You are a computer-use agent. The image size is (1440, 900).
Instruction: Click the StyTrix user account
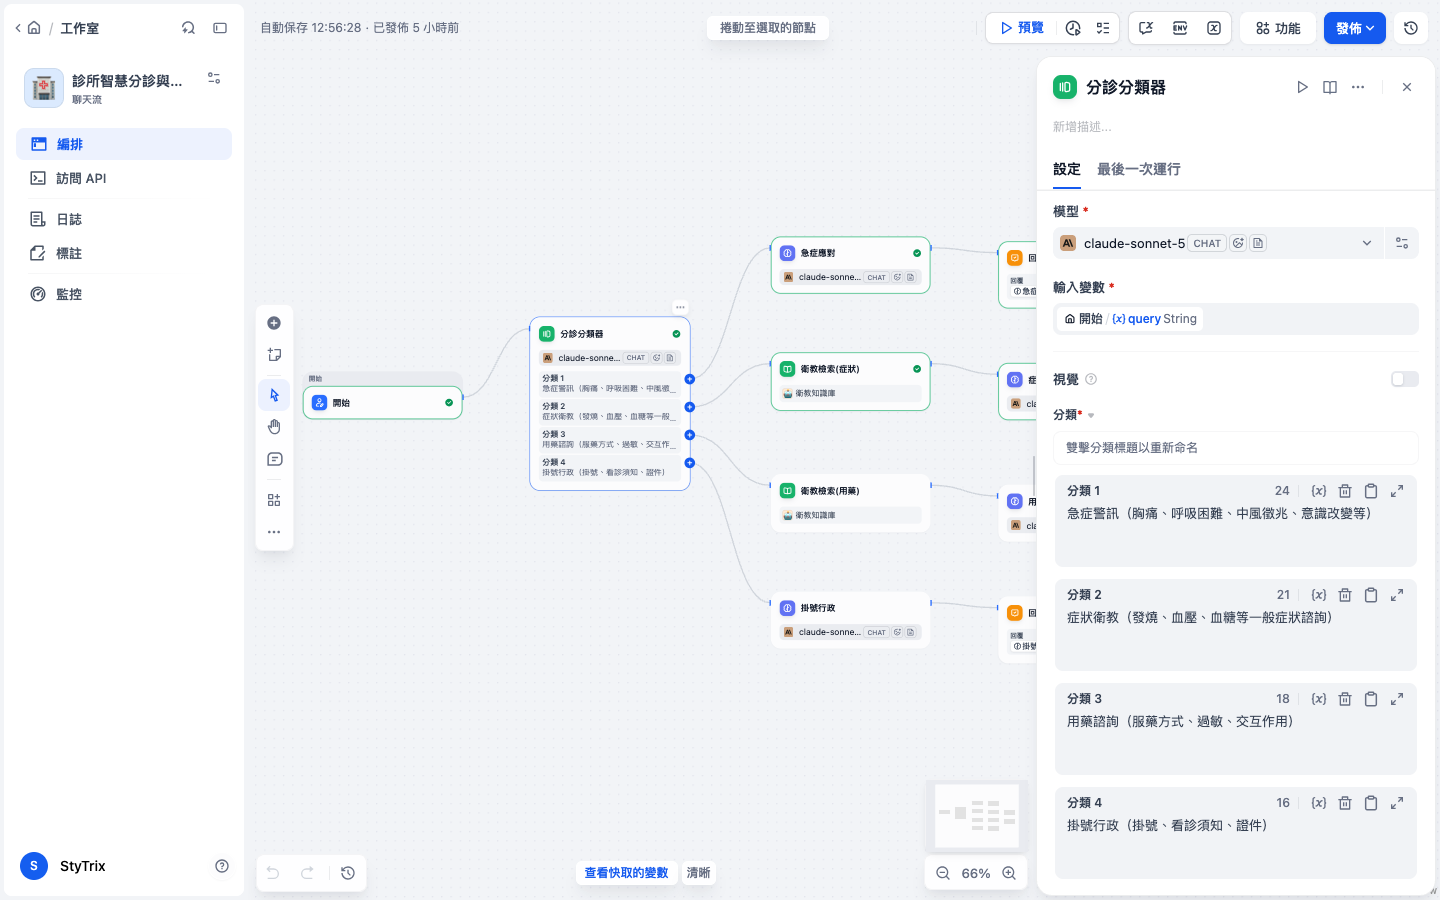pyautogui.click(x=64, y=866)
